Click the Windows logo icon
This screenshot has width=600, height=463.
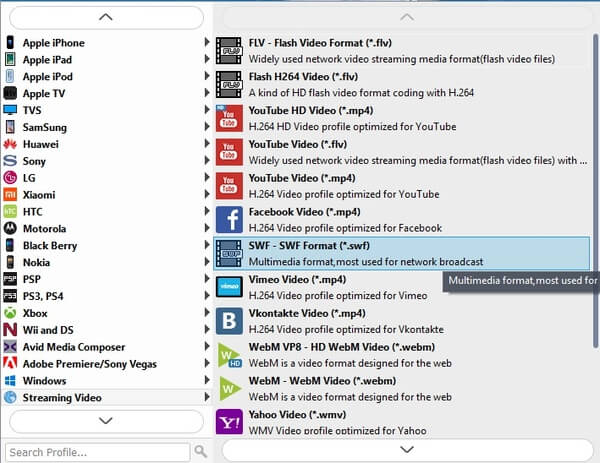tap(10, 380)
